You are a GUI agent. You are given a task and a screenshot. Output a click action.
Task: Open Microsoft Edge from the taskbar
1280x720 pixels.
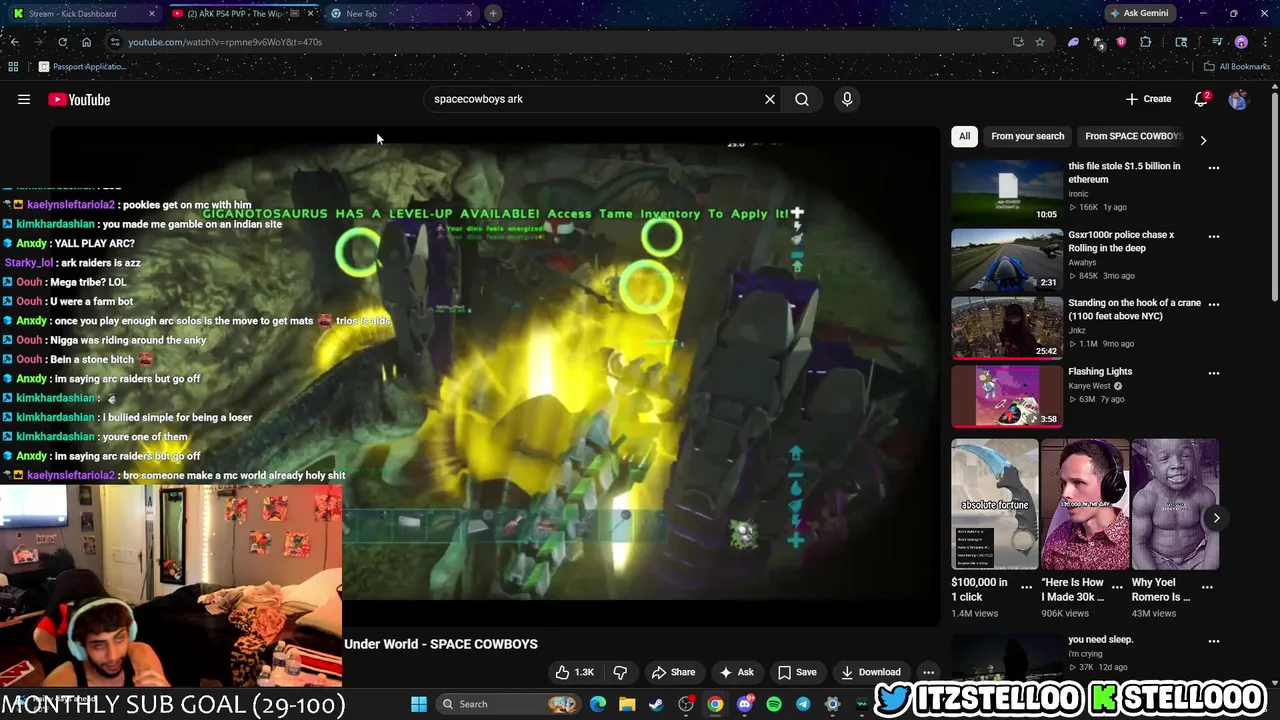(598, 704)
